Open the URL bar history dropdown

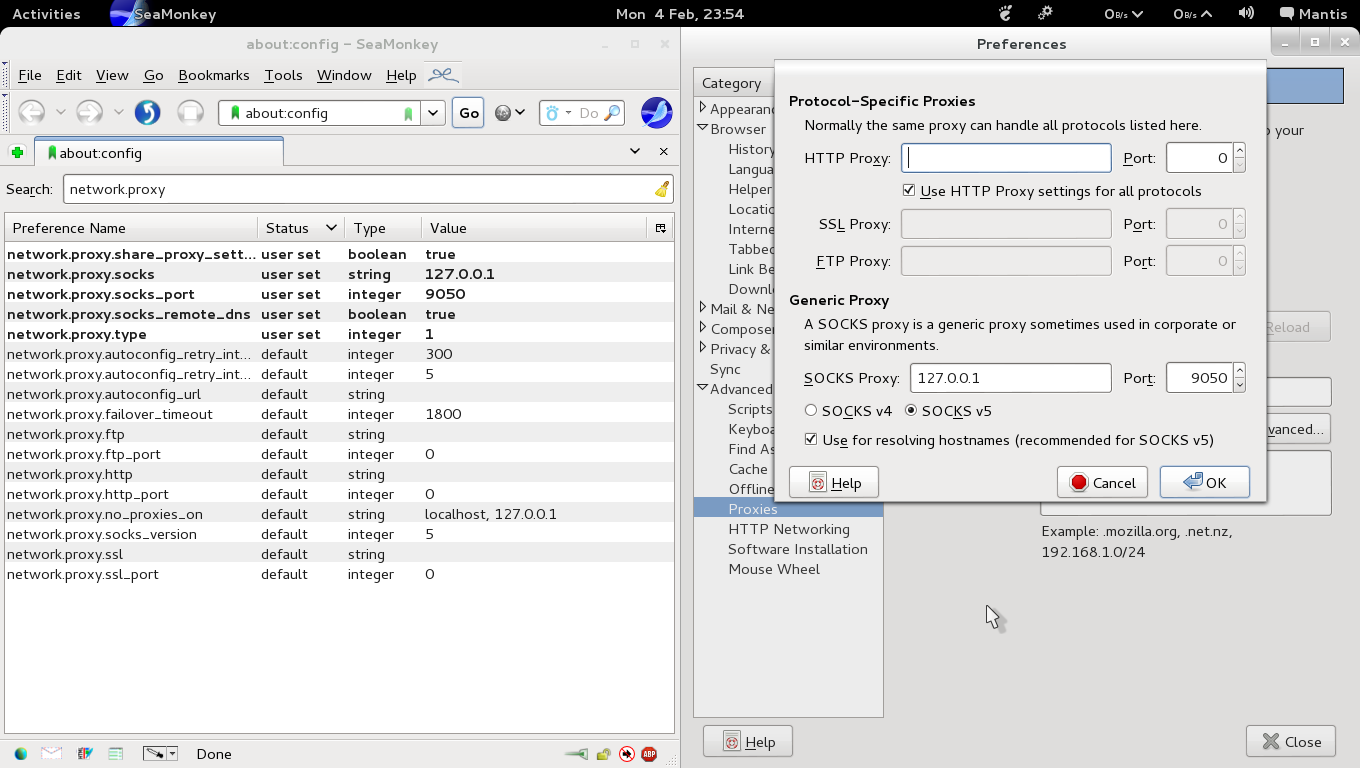click(432, 113)
